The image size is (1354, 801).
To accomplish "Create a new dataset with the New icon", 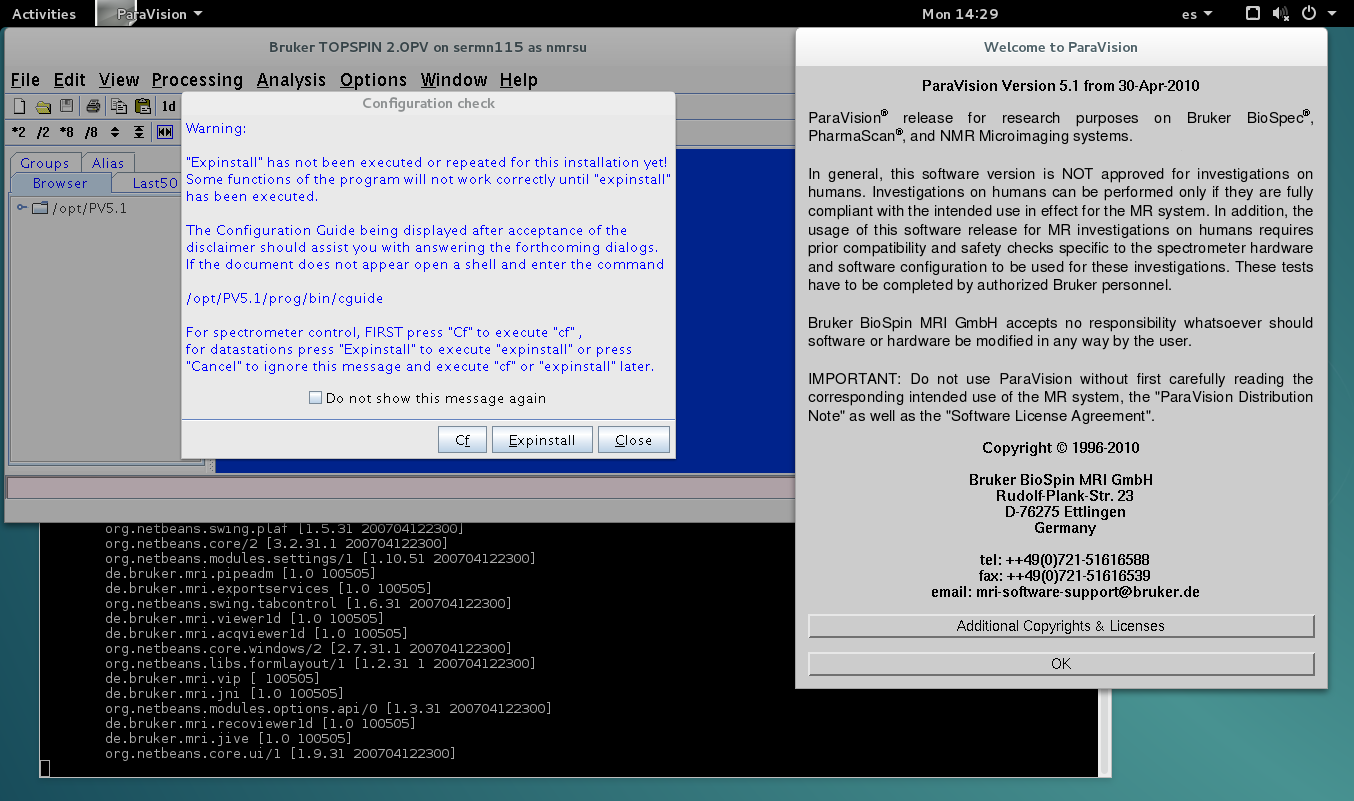I will [x=20, y=106].
